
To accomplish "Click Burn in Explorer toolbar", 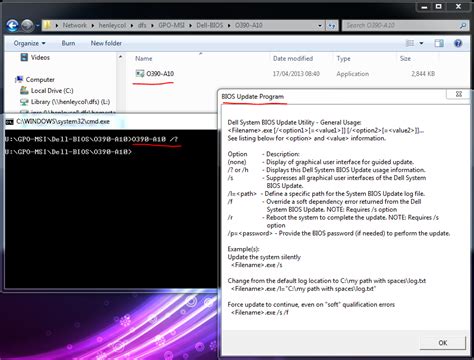I will [68, 43].
